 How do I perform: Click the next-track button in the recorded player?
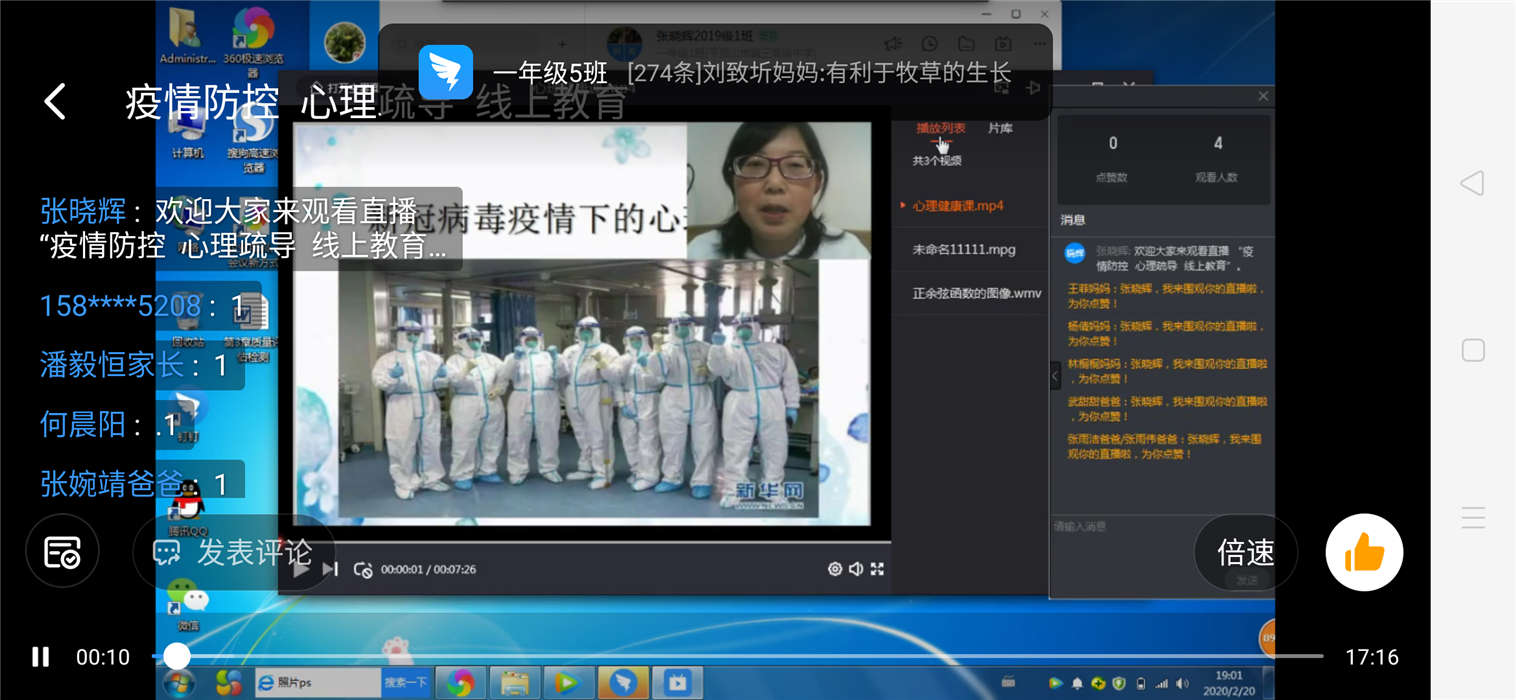(x=331, y=569)
